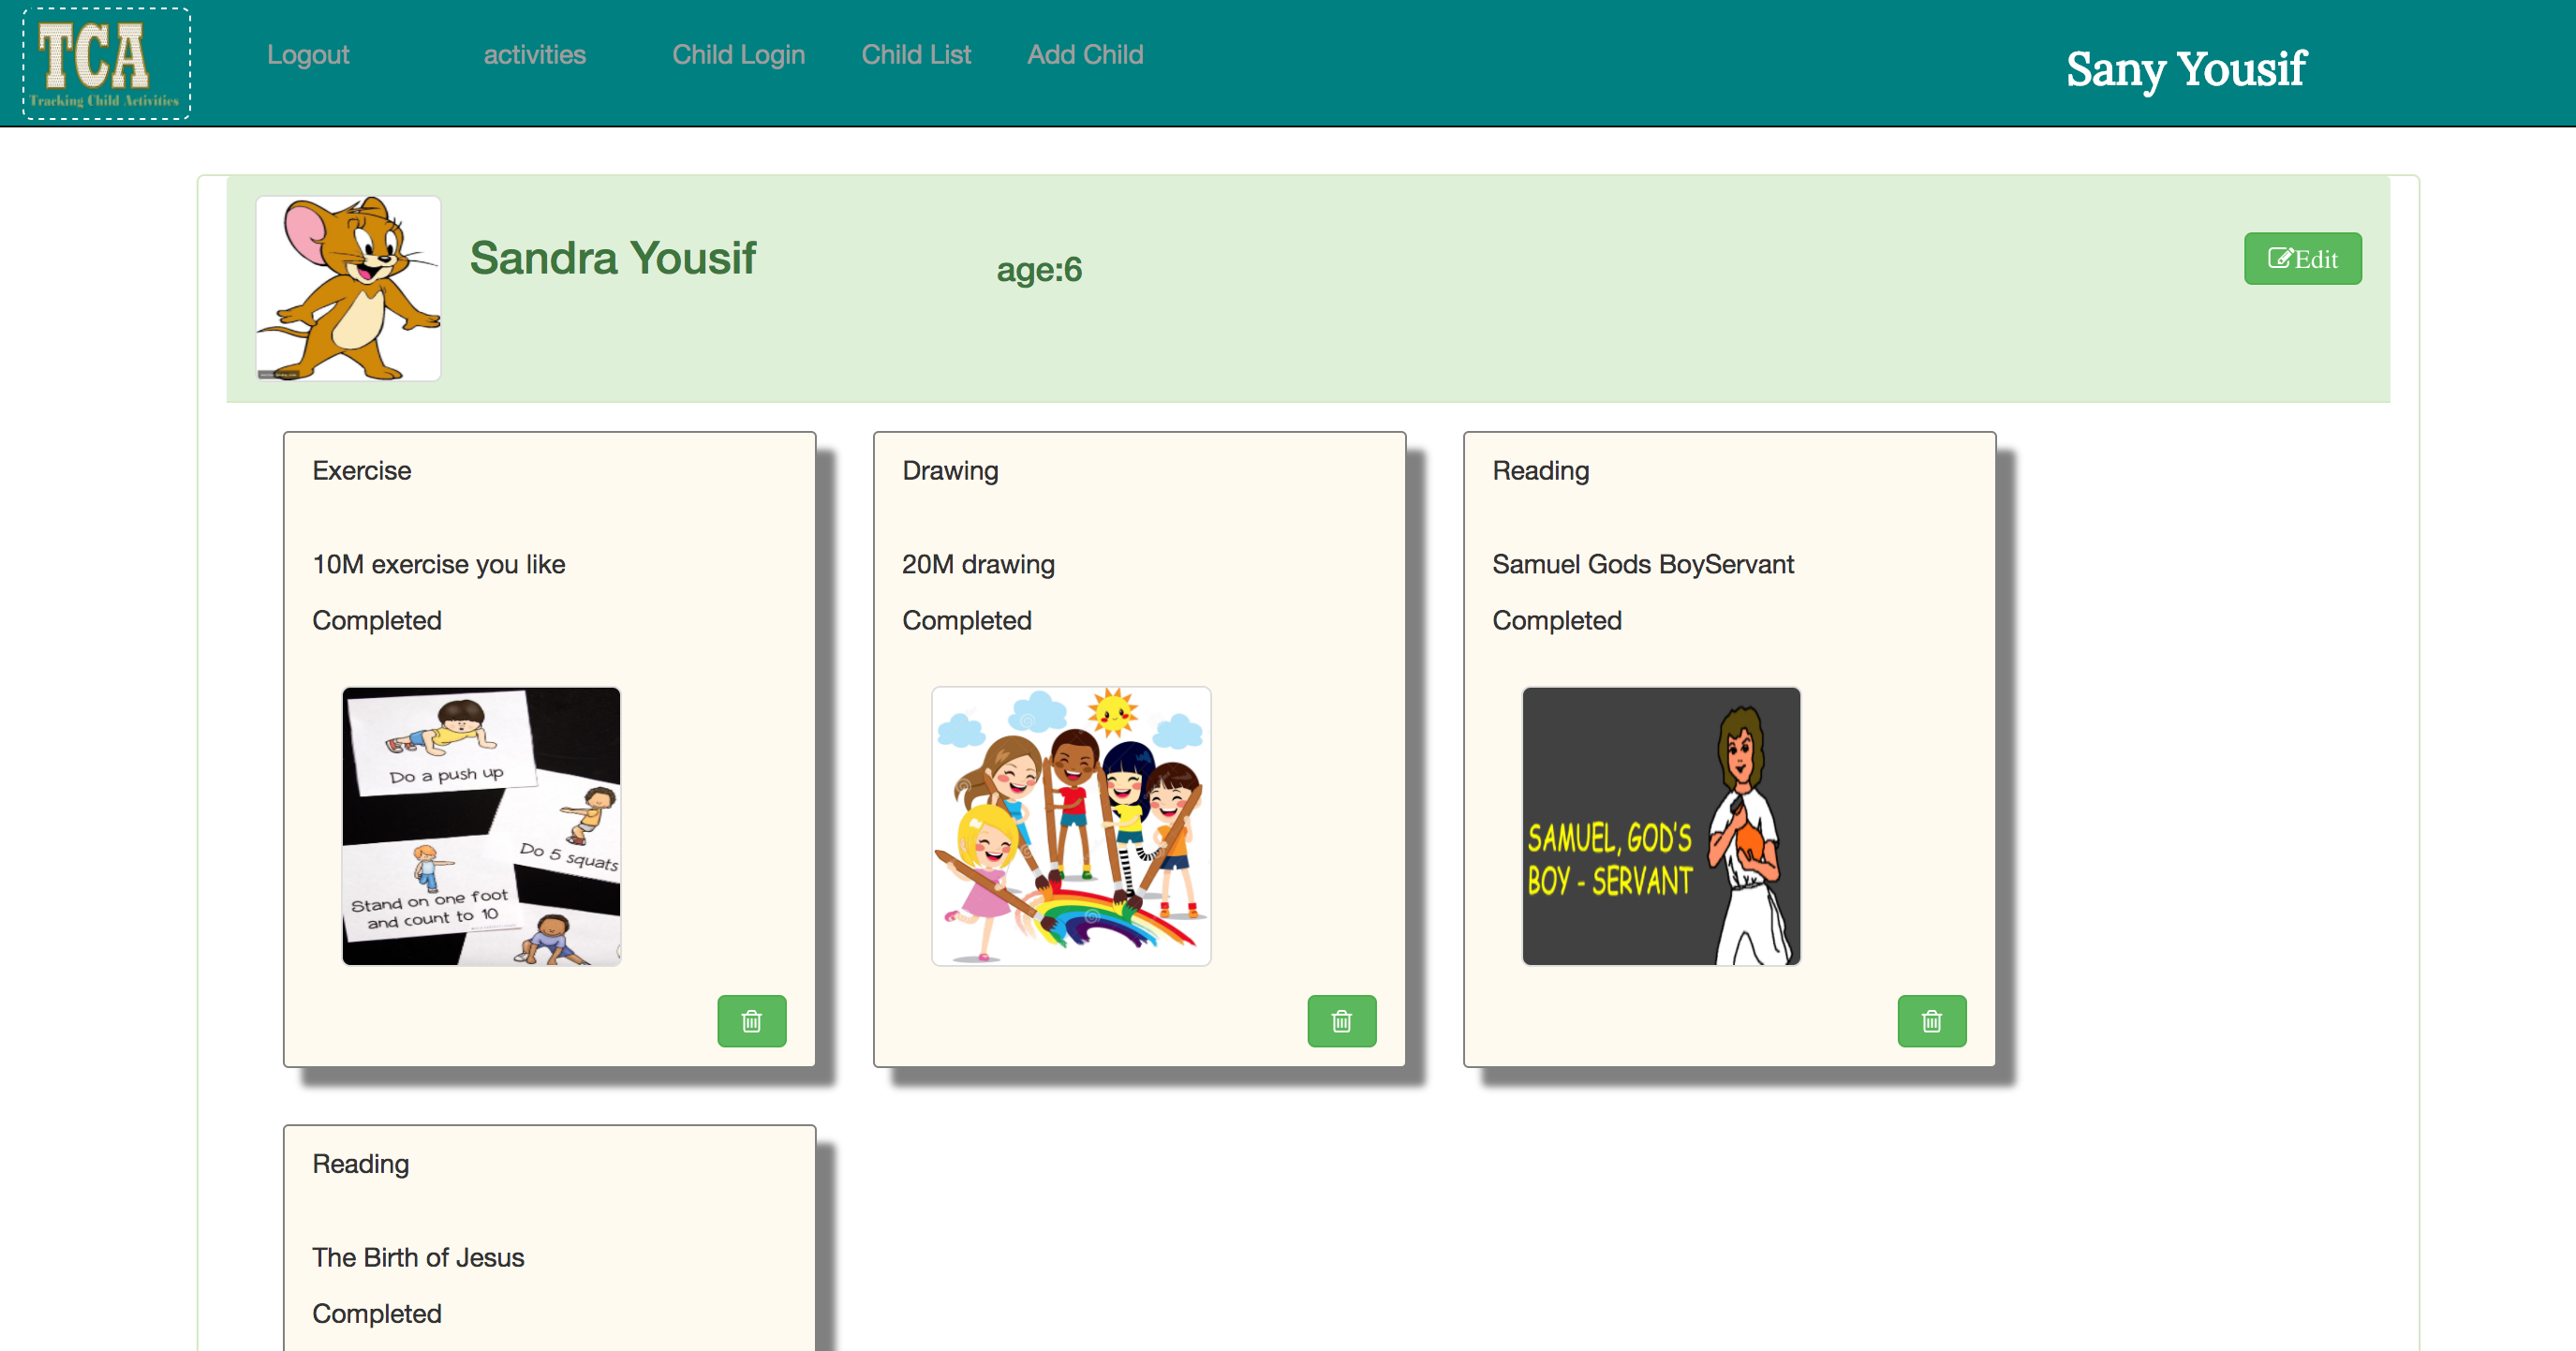
Task: Click the '10M exercise you like' text
Action: [439, 564]
